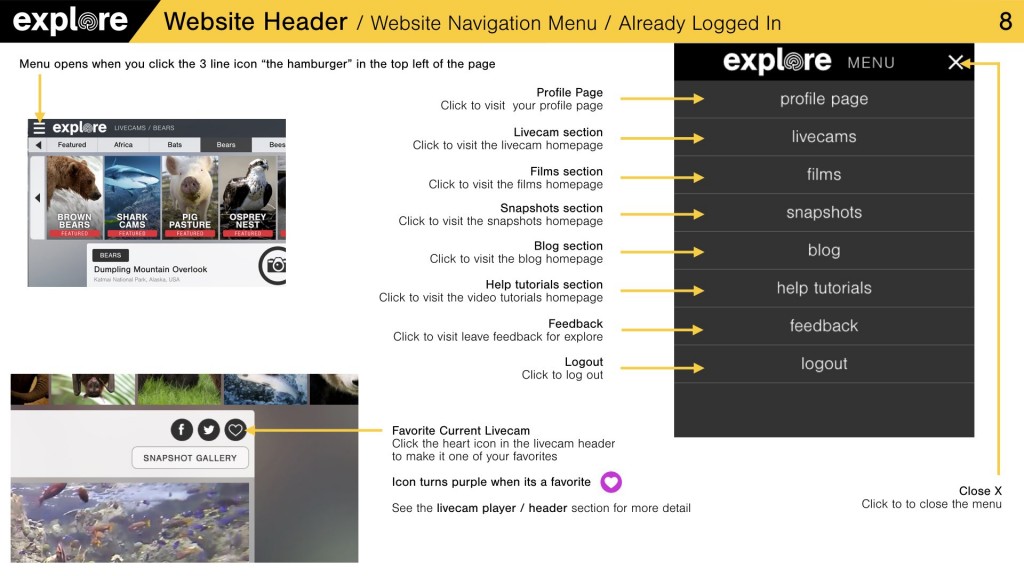Open profile page from menu
Screen dimensions: 1024x576
[x=824, y=99]
